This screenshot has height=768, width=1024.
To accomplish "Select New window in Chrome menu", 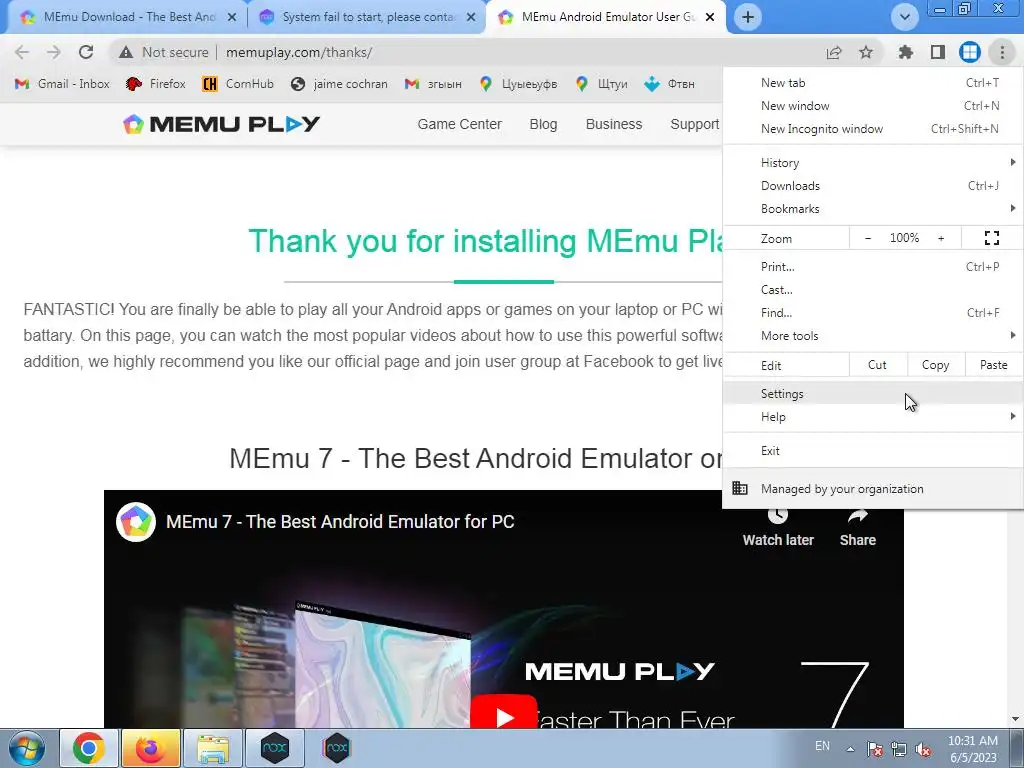I will point(873,105).
